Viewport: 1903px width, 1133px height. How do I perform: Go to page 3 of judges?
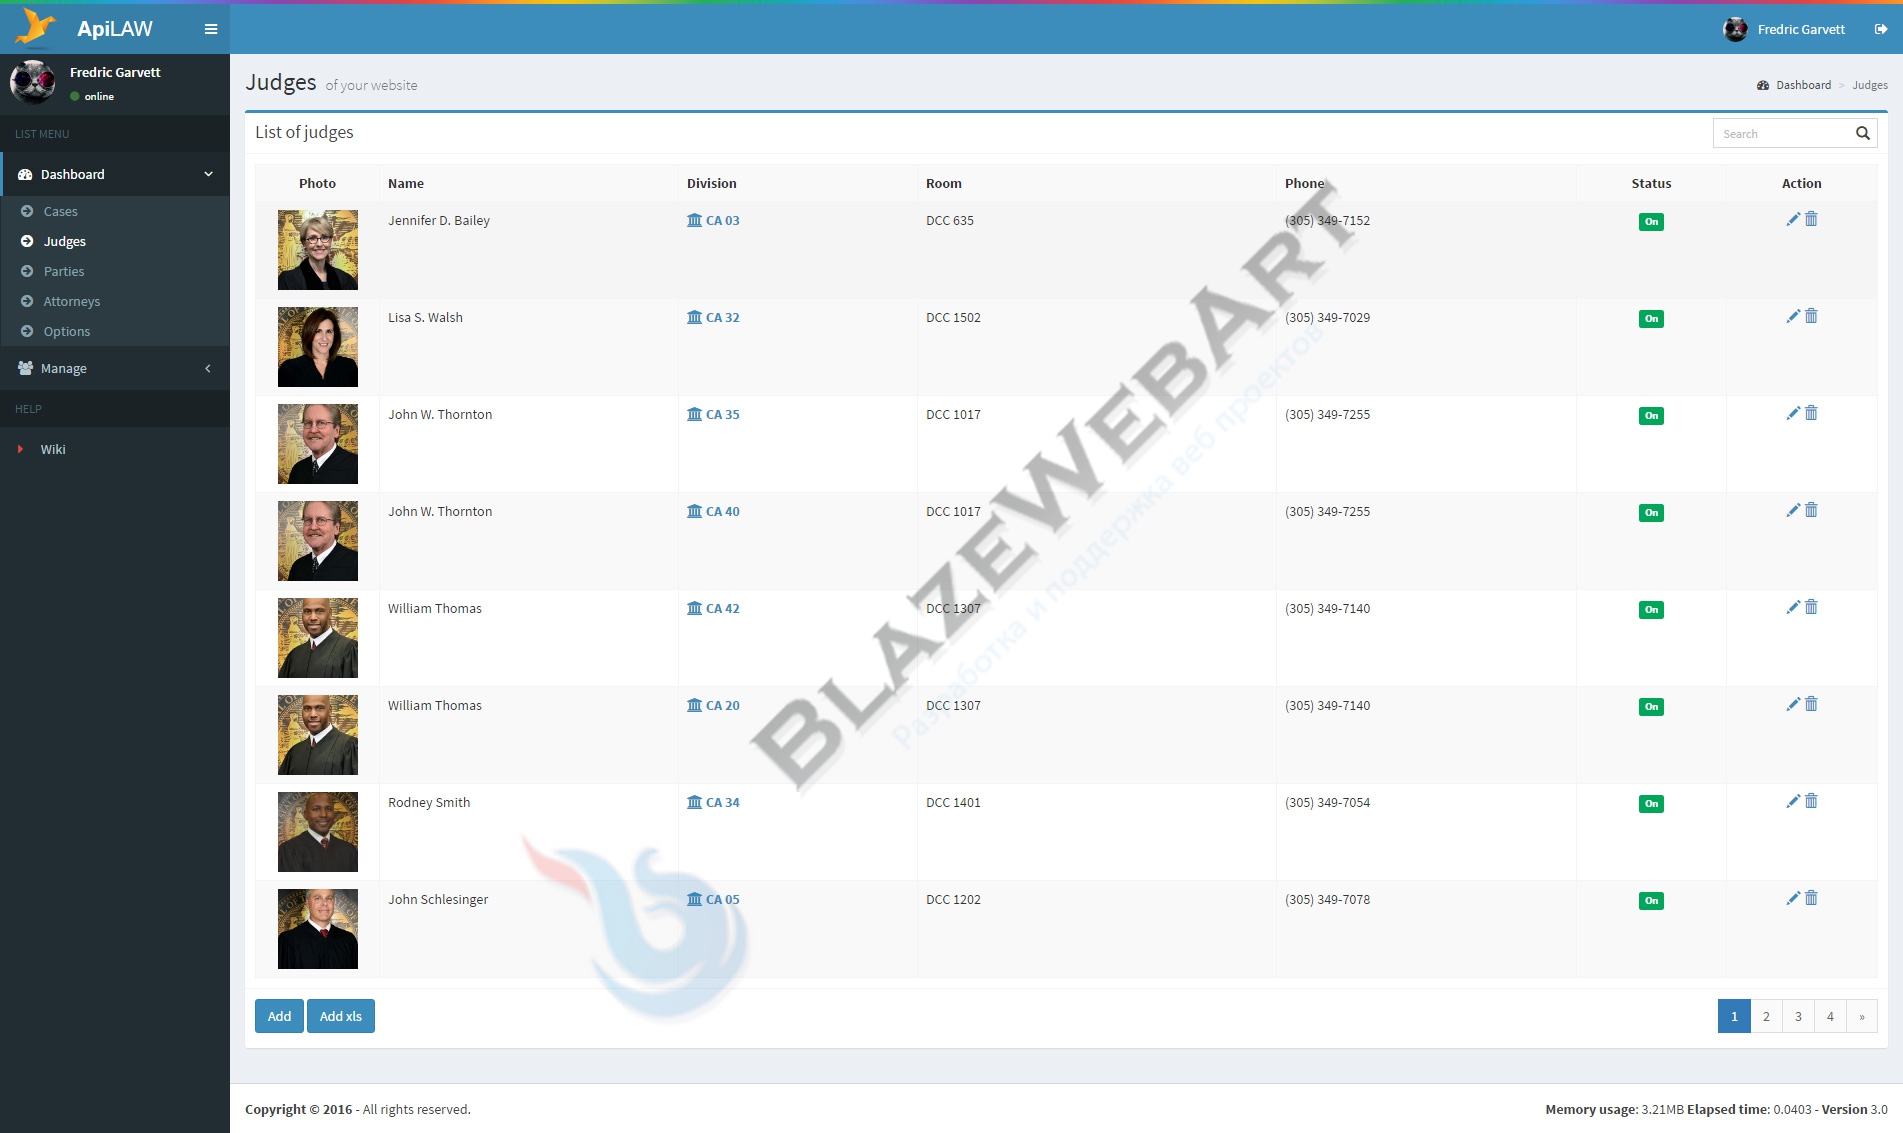coord(1798,1016)
